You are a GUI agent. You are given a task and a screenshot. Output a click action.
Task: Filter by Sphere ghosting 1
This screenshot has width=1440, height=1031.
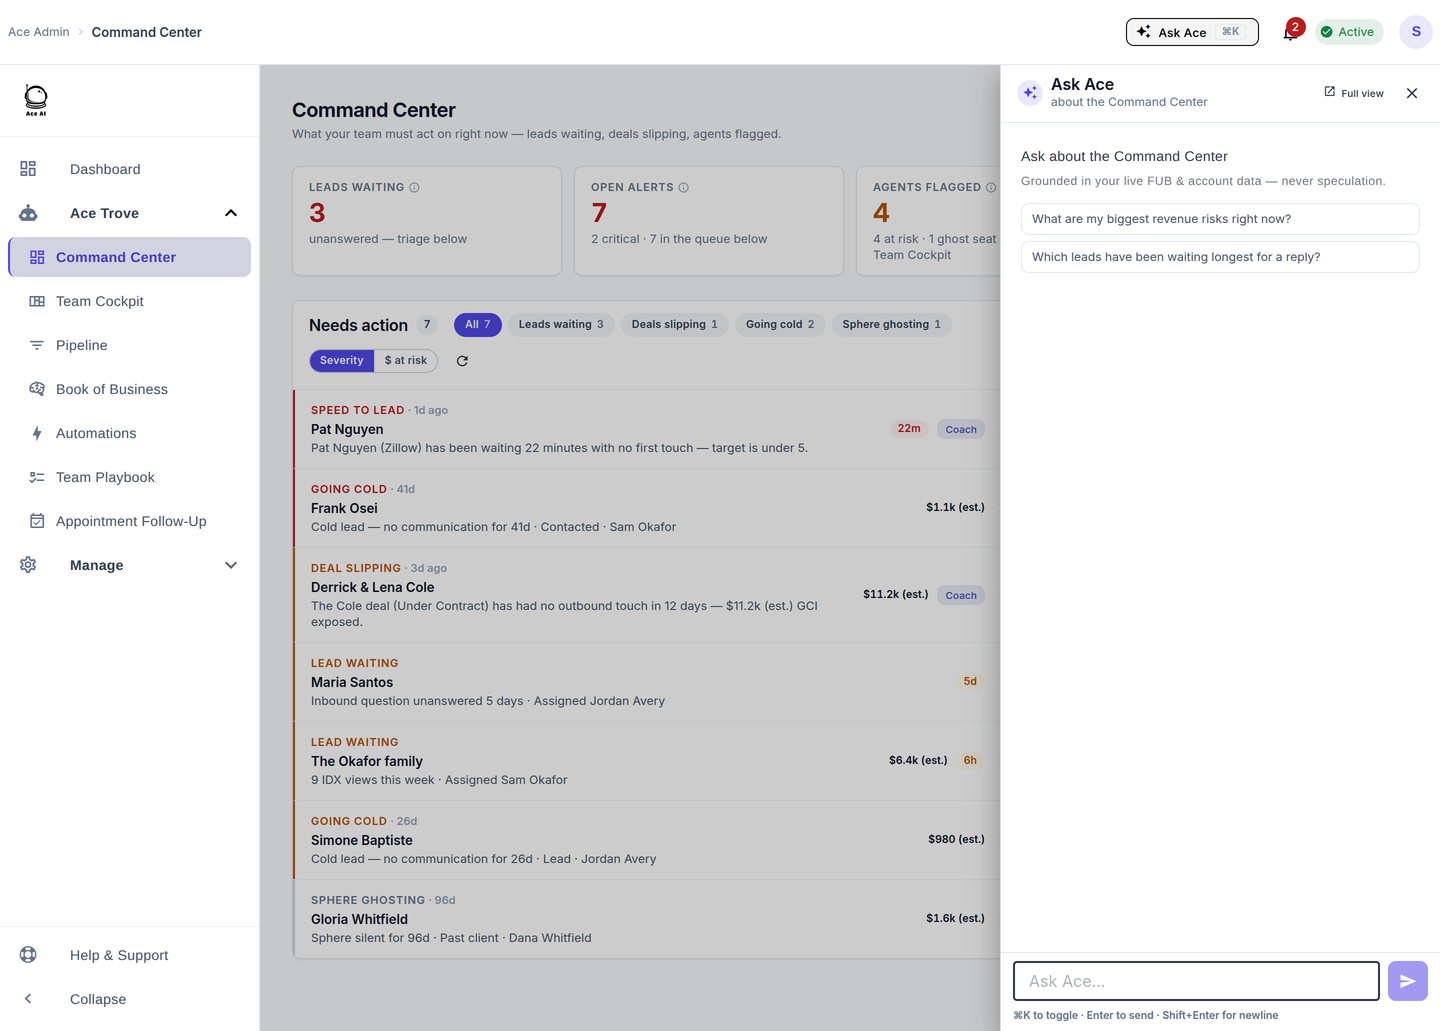891,325
